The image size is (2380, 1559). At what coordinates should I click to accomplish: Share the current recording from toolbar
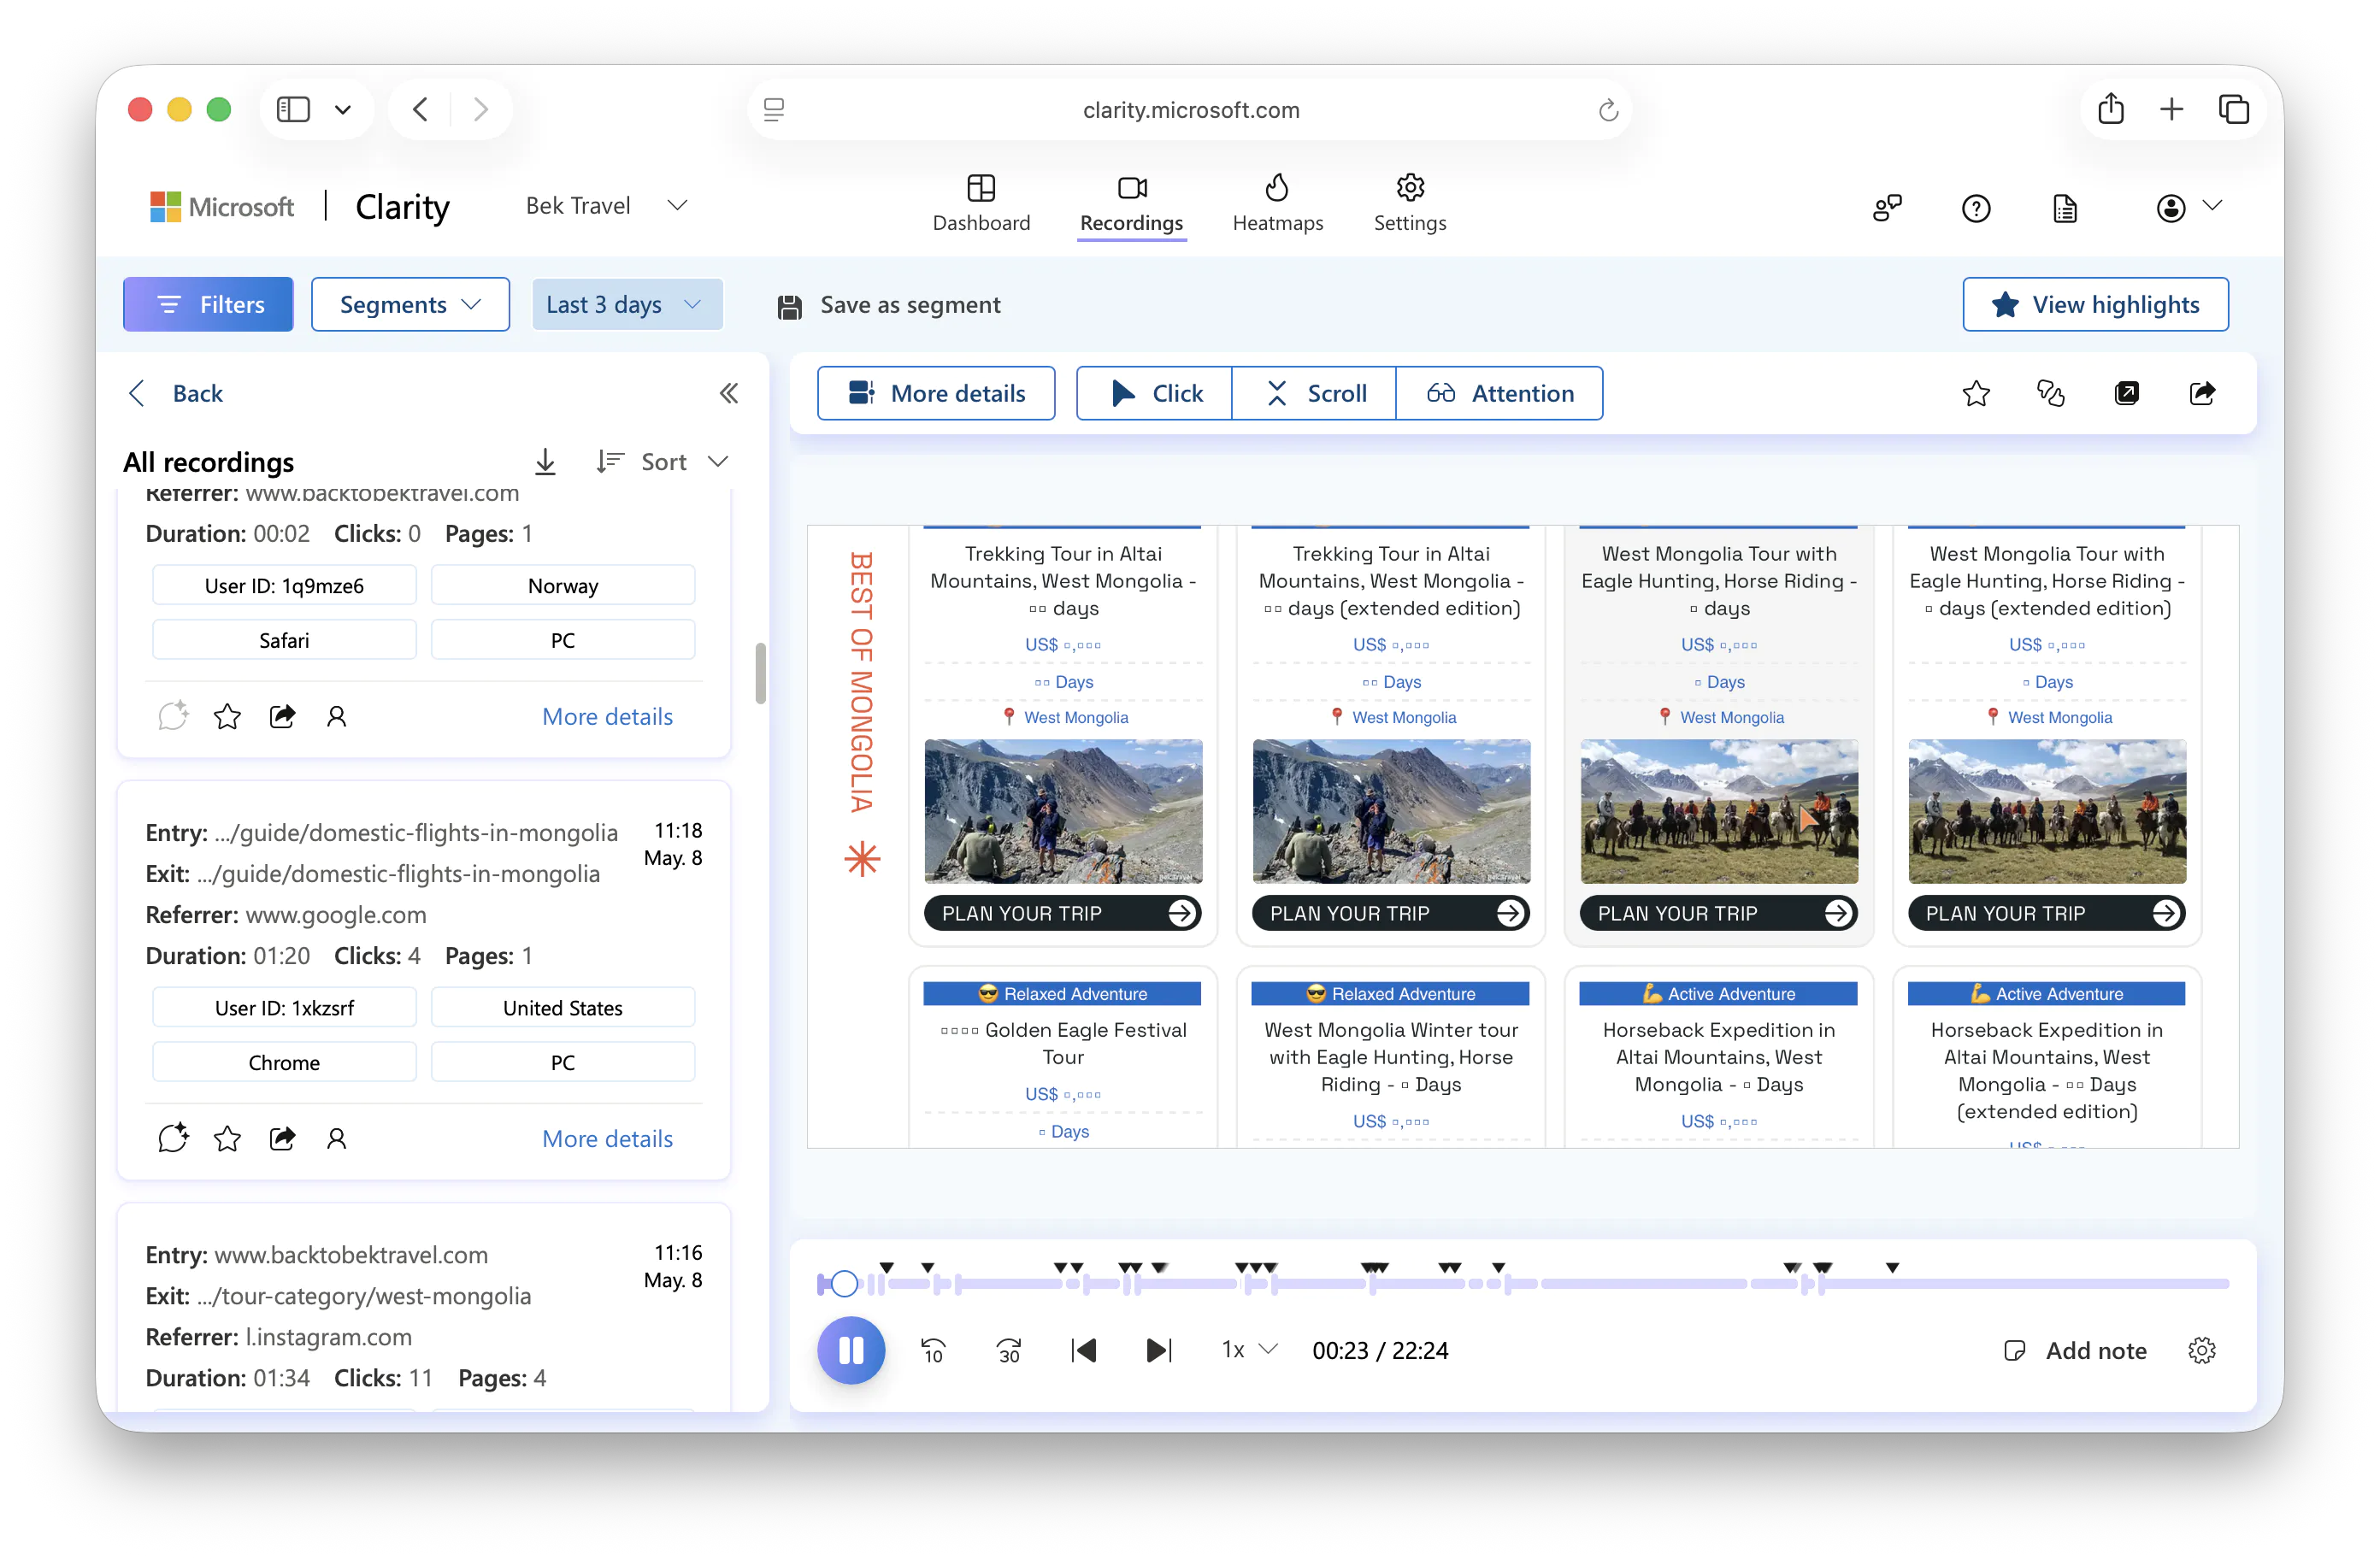click(2202, 393)
